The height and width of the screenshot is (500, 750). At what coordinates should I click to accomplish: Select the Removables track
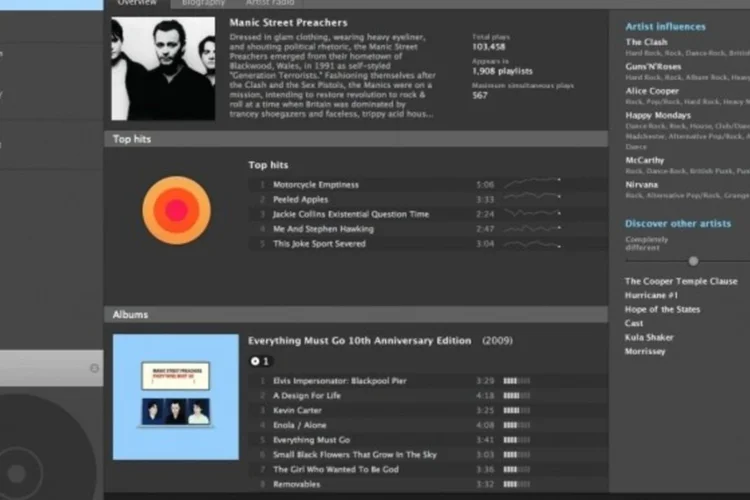(297, 485)
